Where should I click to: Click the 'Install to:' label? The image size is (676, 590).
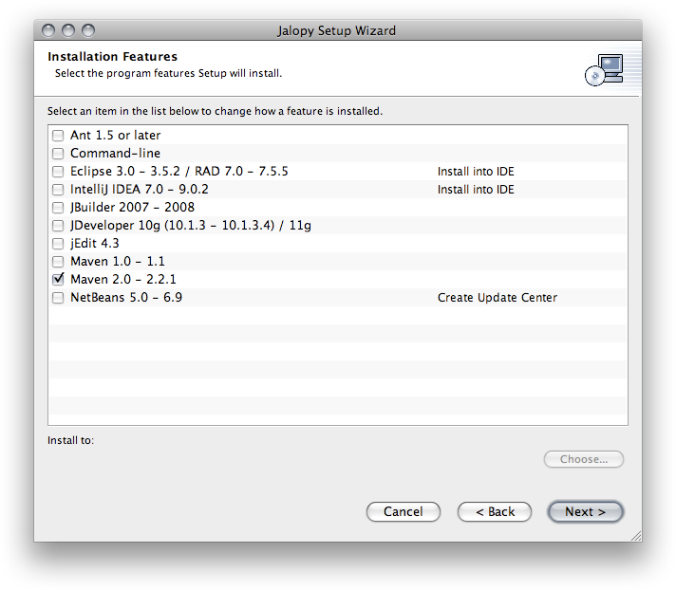click(x=70, y=440)
